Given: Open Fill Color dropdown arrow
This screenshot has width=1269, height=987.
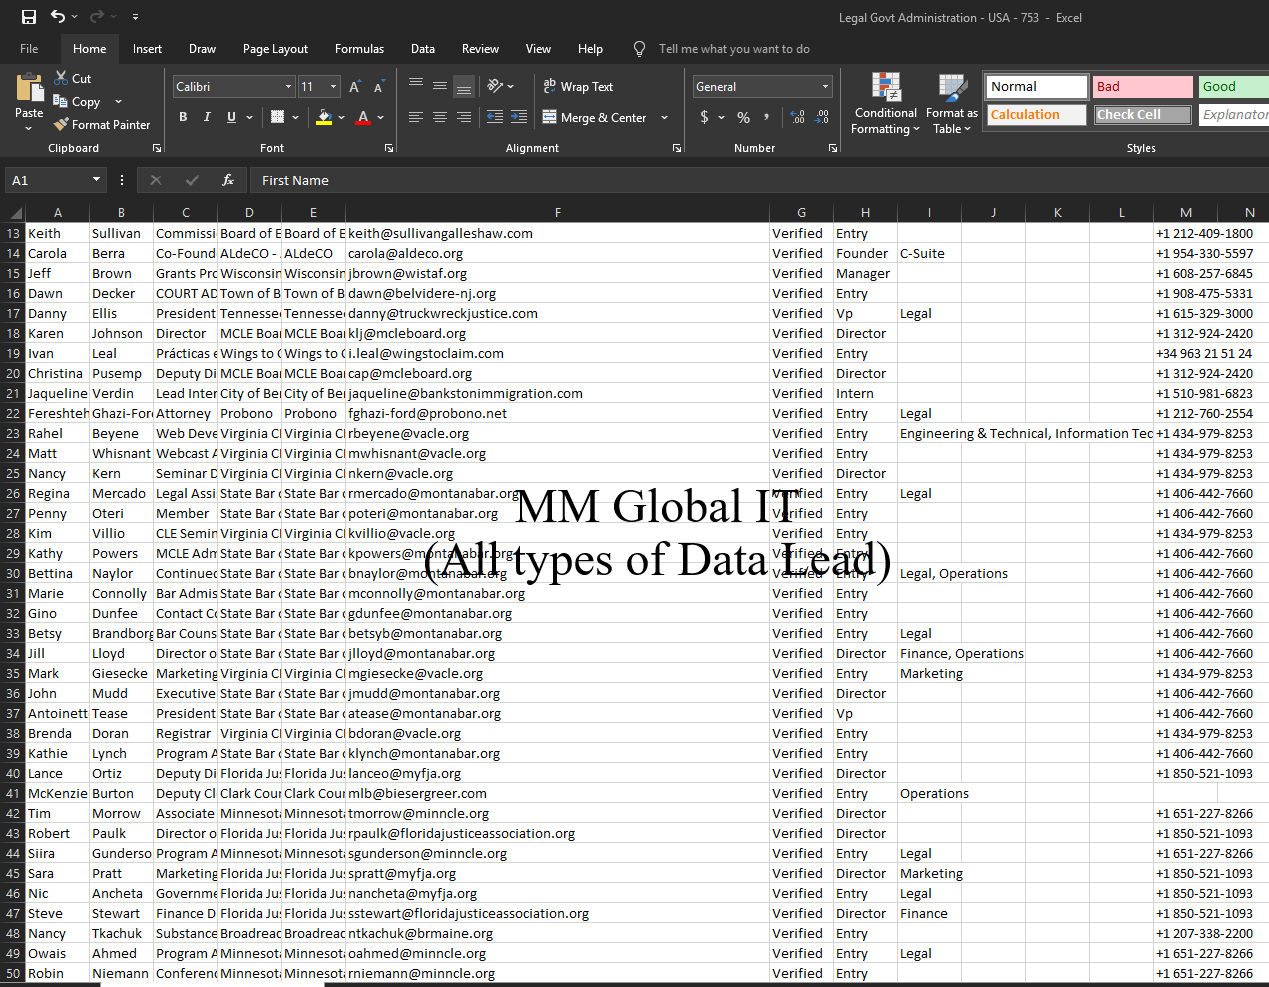Looking at the screenshot, I should (341, 117).
